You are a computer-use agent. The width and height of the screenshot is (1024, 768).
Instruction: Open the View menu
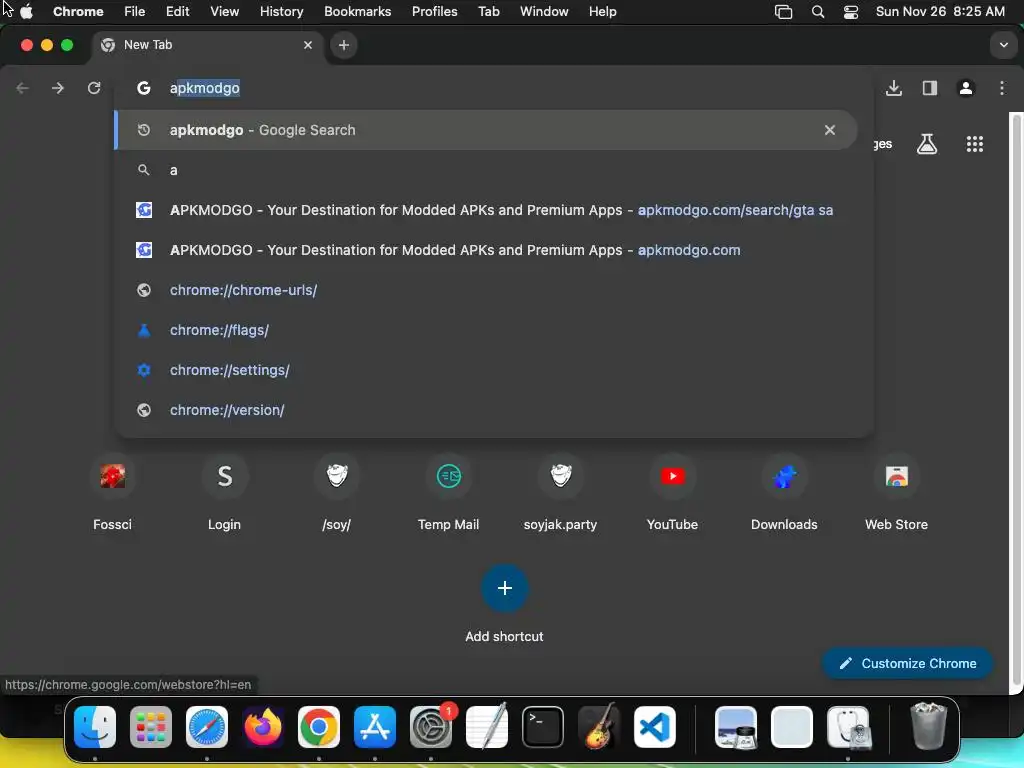[x=224, y=11]
